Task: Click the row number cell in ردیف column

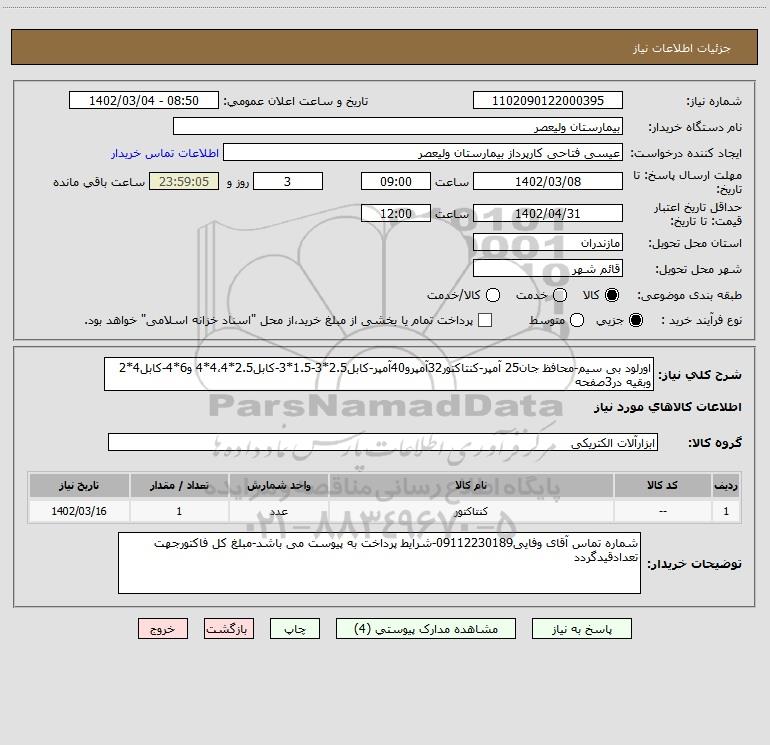Action: [726, 511]
